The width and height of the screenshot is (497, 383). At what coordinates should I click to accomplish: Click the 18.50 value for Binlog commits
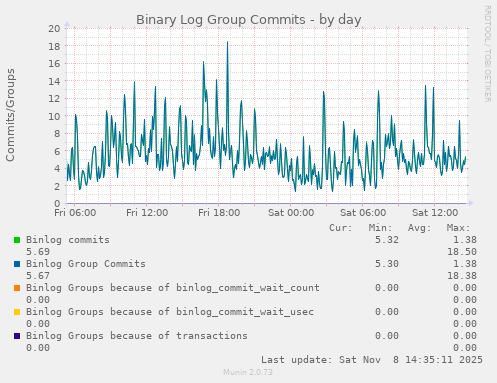tap(462, 252)
